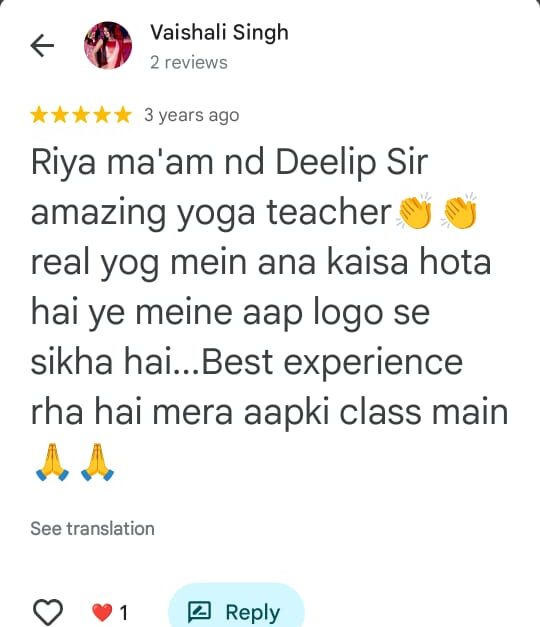View the reviewer's 2 reviews
540x627 pixels.
(x=189, y=63)
